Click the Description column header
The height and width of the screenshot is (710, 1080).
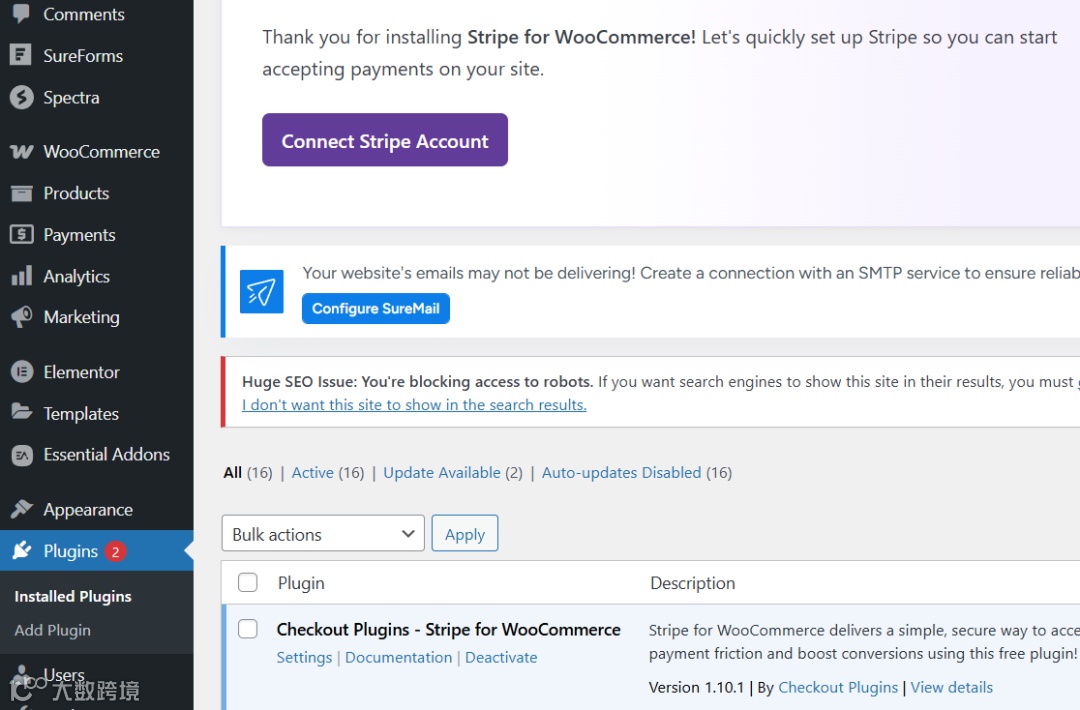pos(692,583)
